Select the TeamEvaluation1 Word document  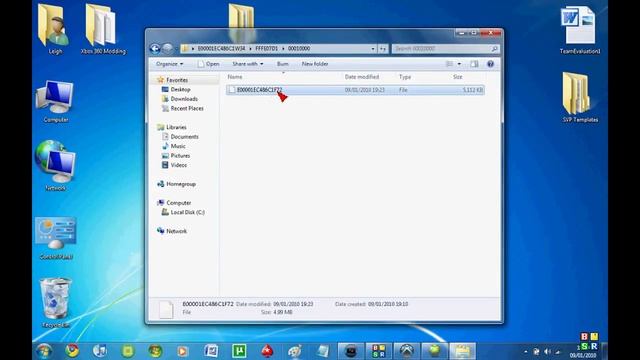coord(580,29)
